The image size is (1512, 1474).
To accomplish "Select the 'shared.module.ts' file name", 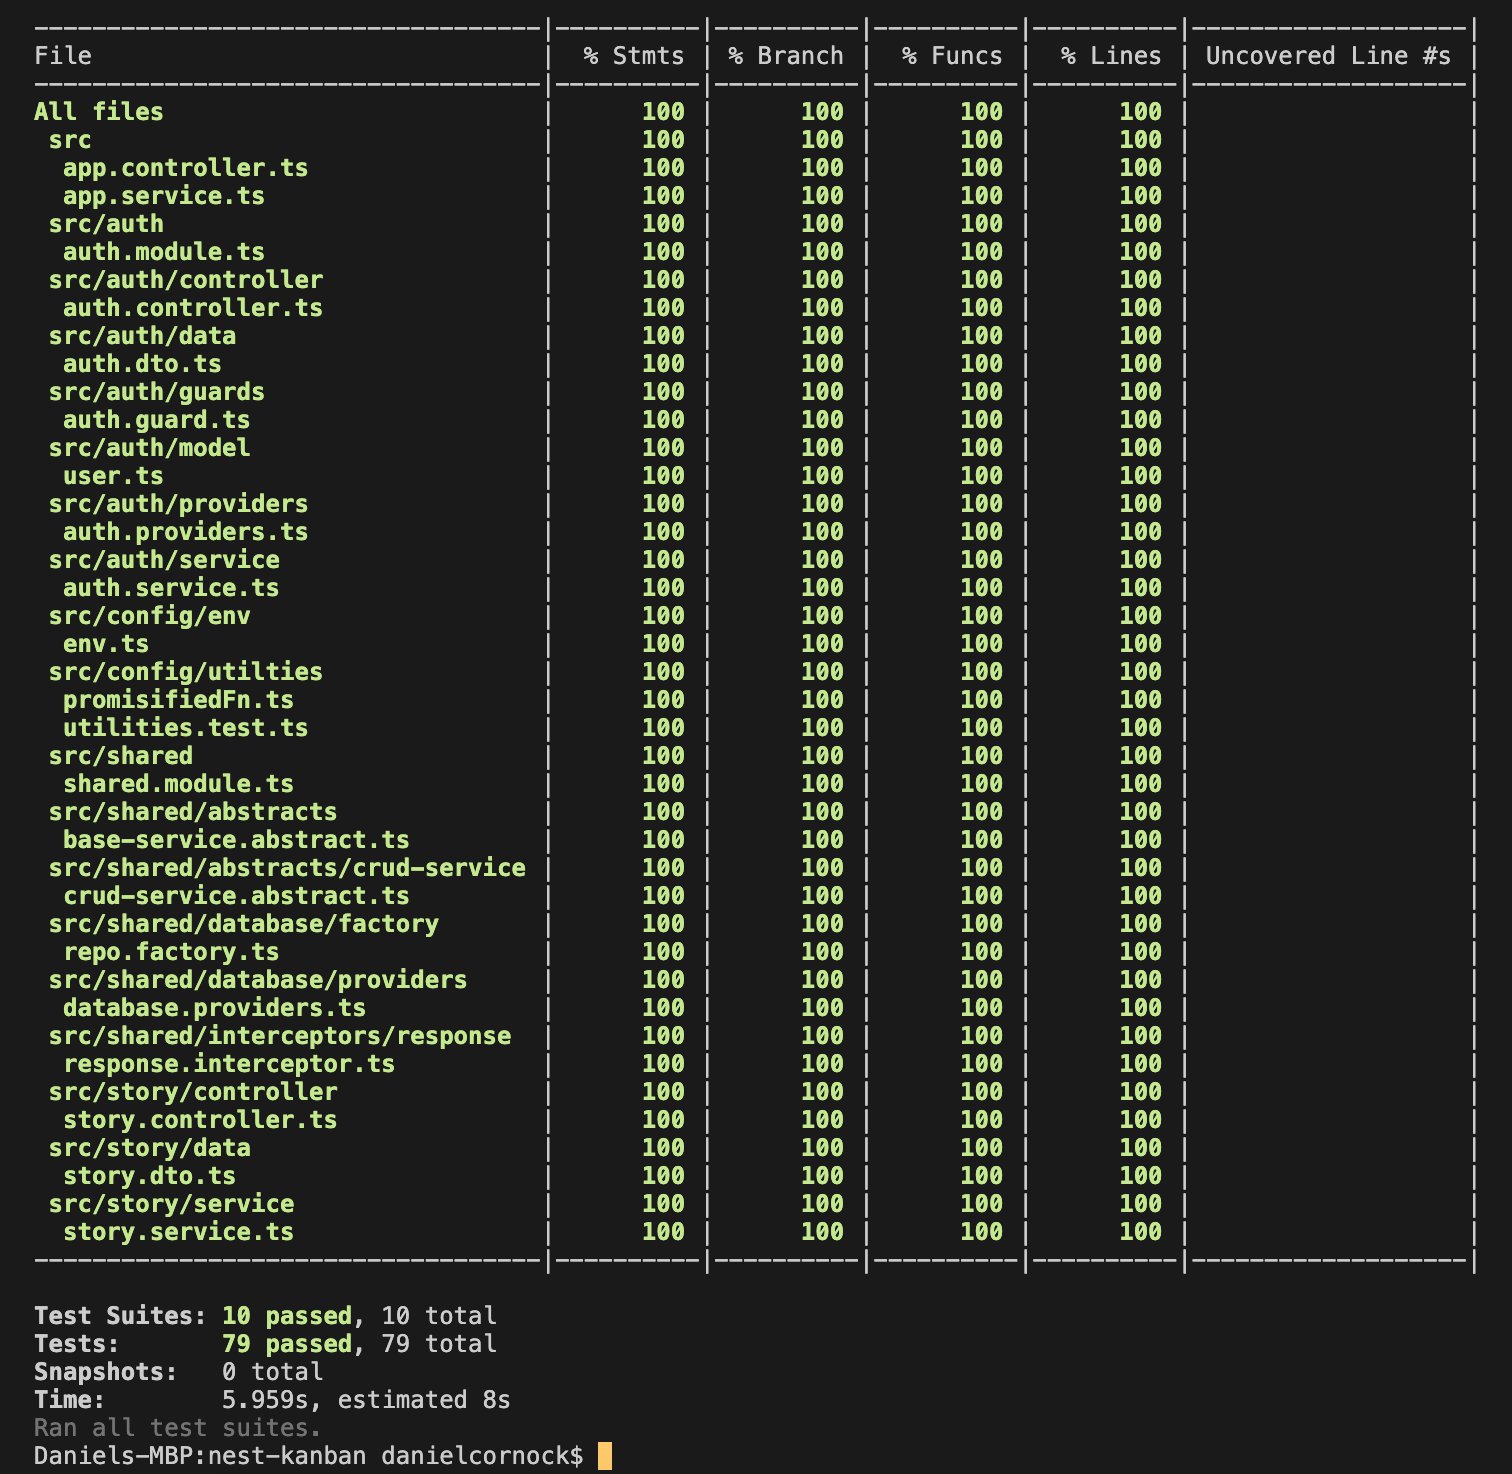I will (178, 783).
